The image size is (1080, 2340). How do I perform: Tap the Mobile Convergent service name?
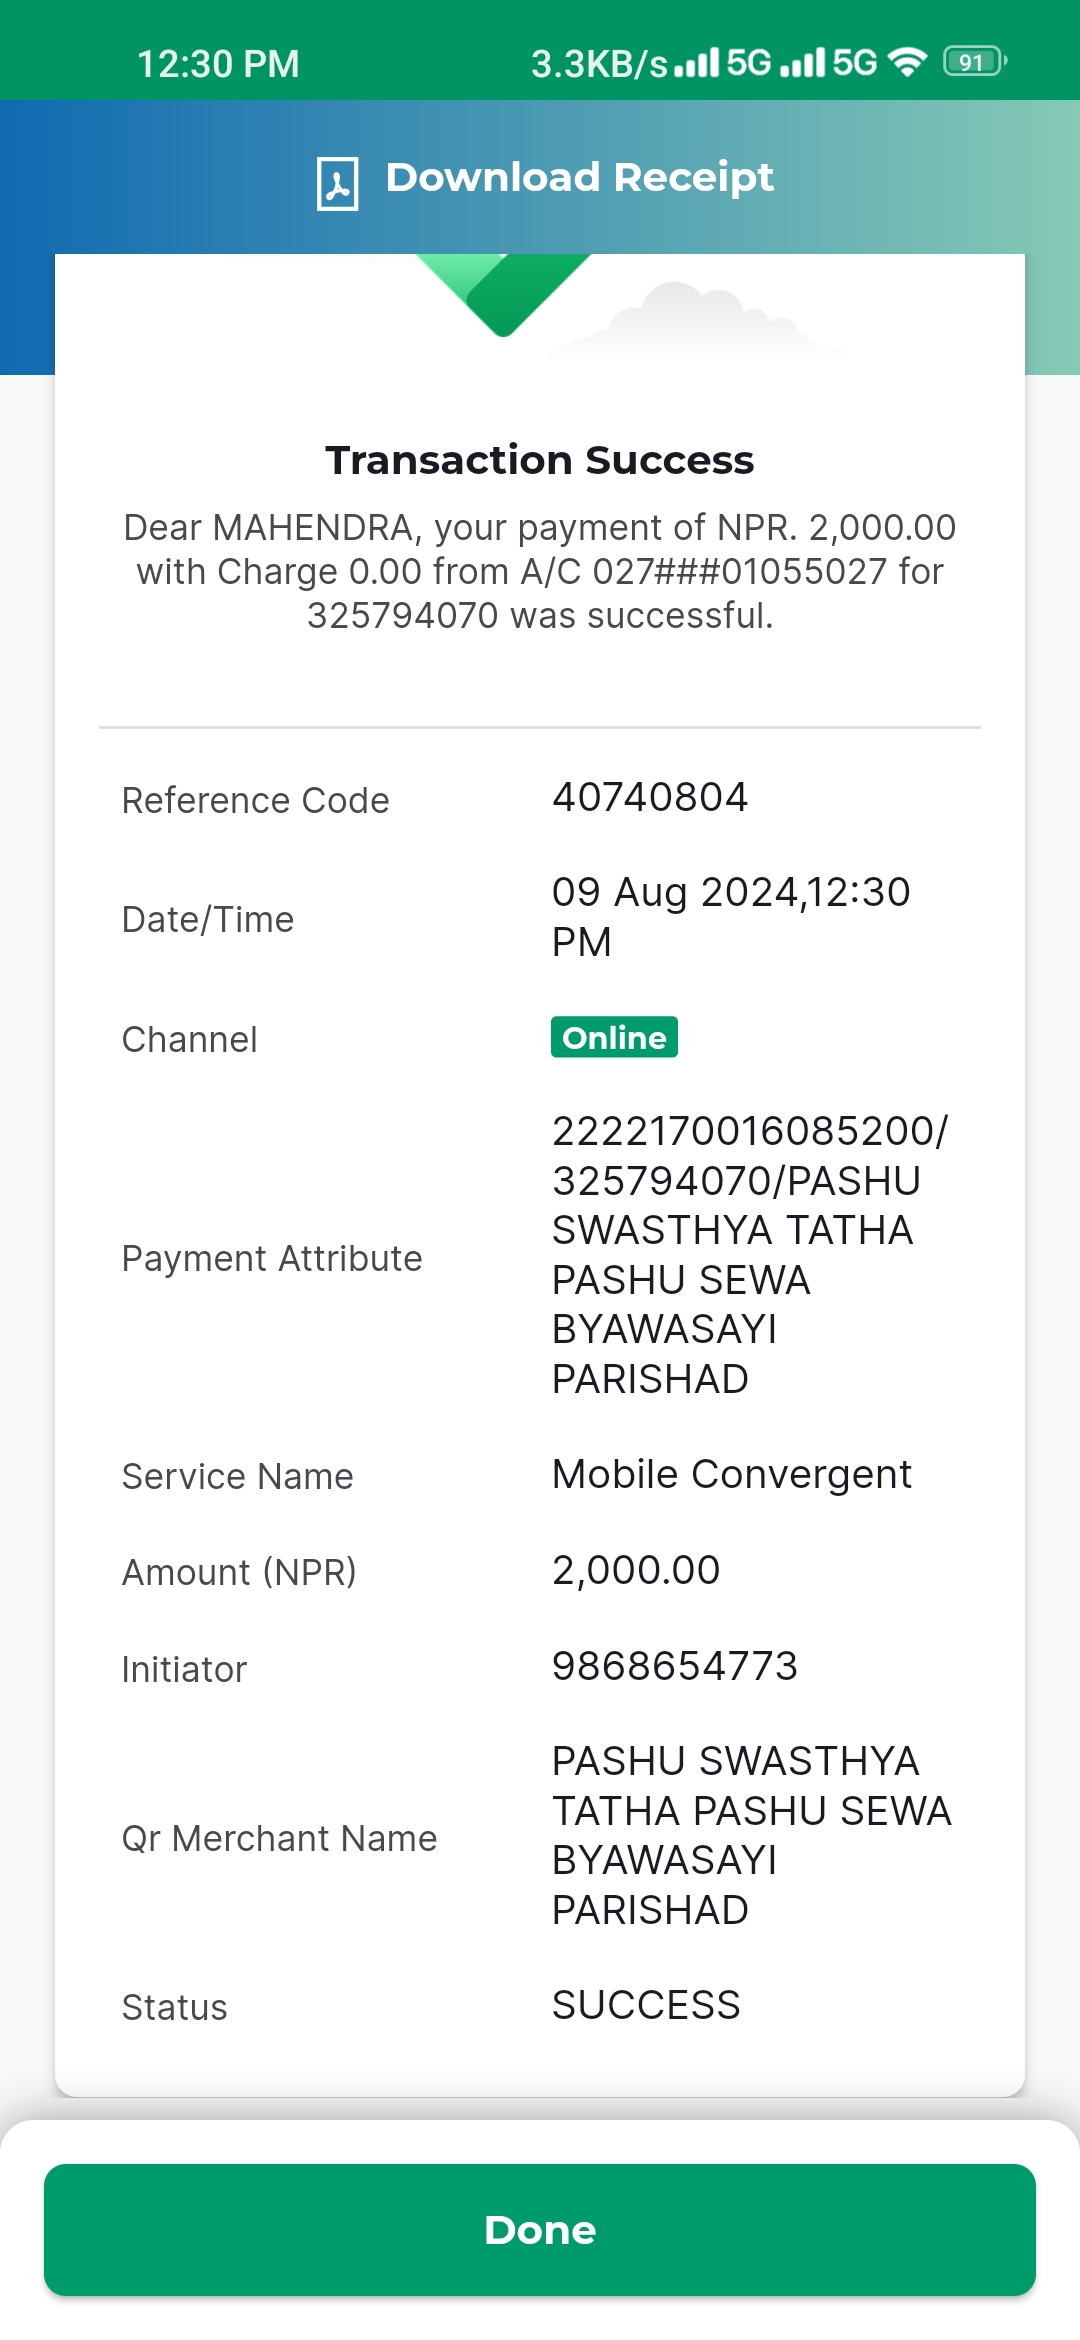(x=732, y=1474)
